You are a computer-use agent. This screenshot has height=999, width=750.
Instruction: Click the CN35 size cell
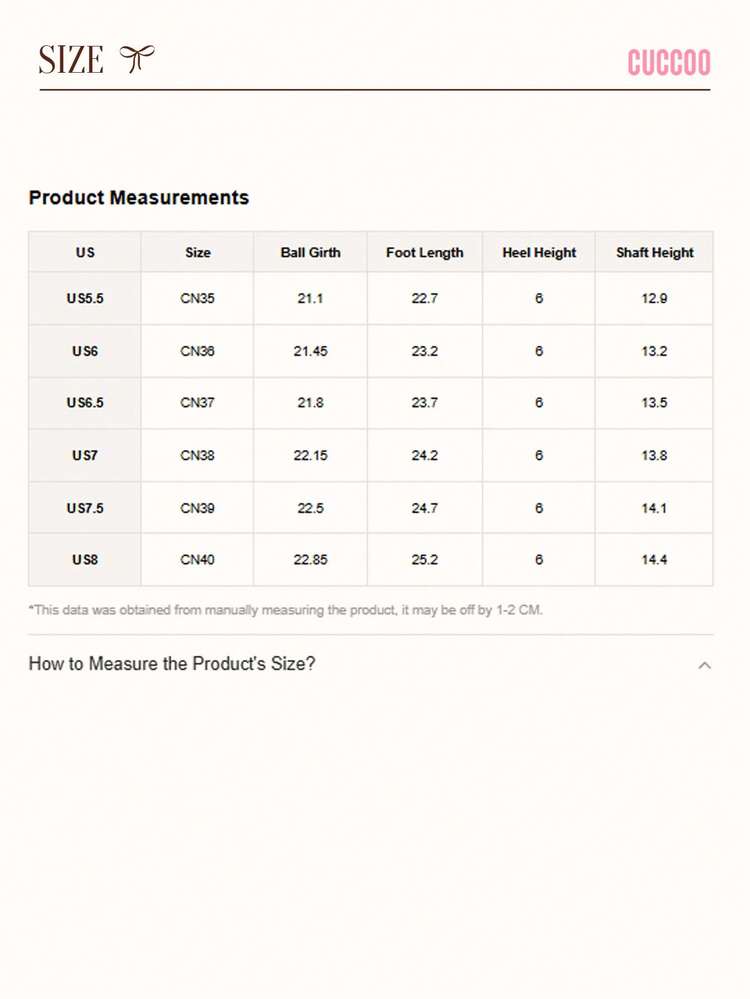196,298
